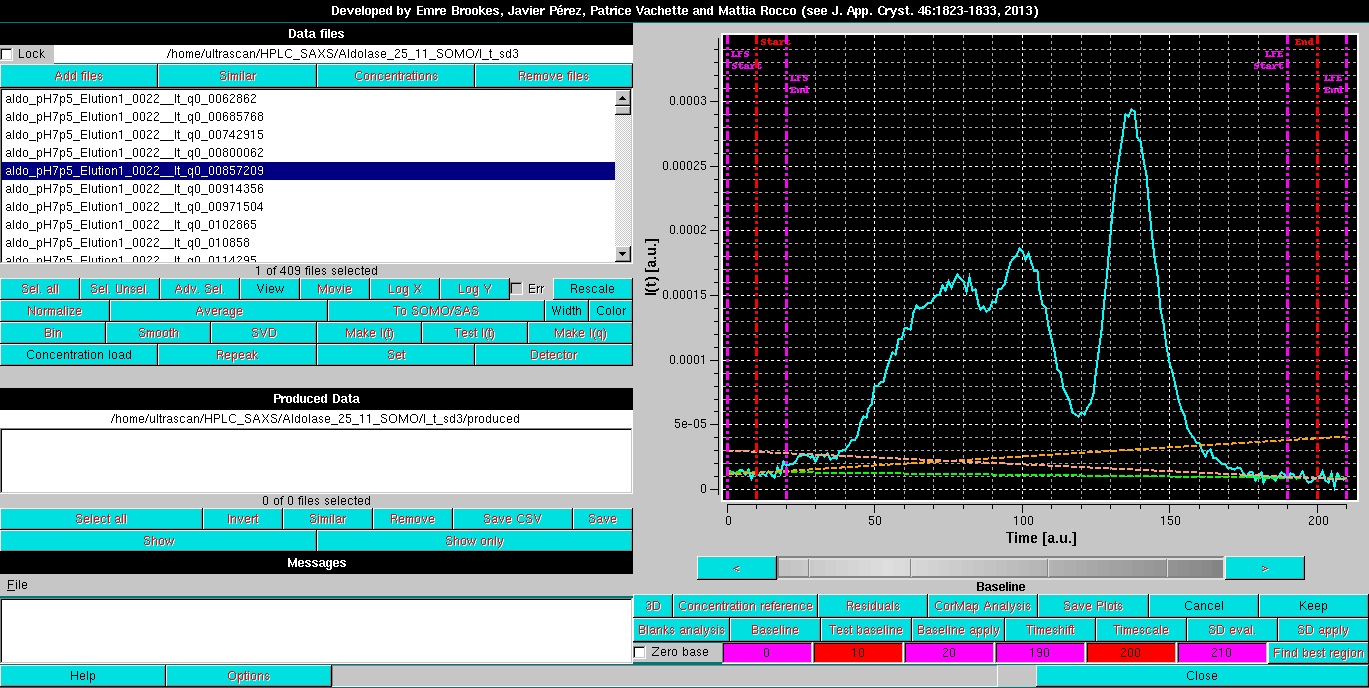Launch Blanks analysis
Screen dimensions: 1369x688
point(681,630)
